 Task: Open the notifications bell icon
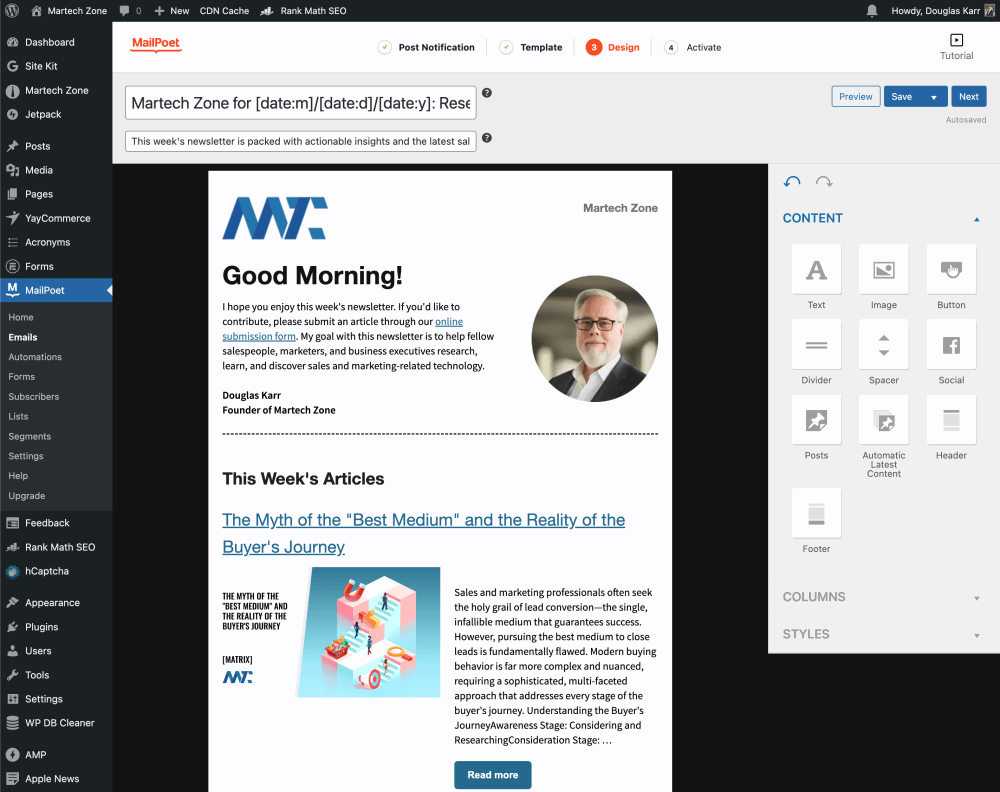872,10
